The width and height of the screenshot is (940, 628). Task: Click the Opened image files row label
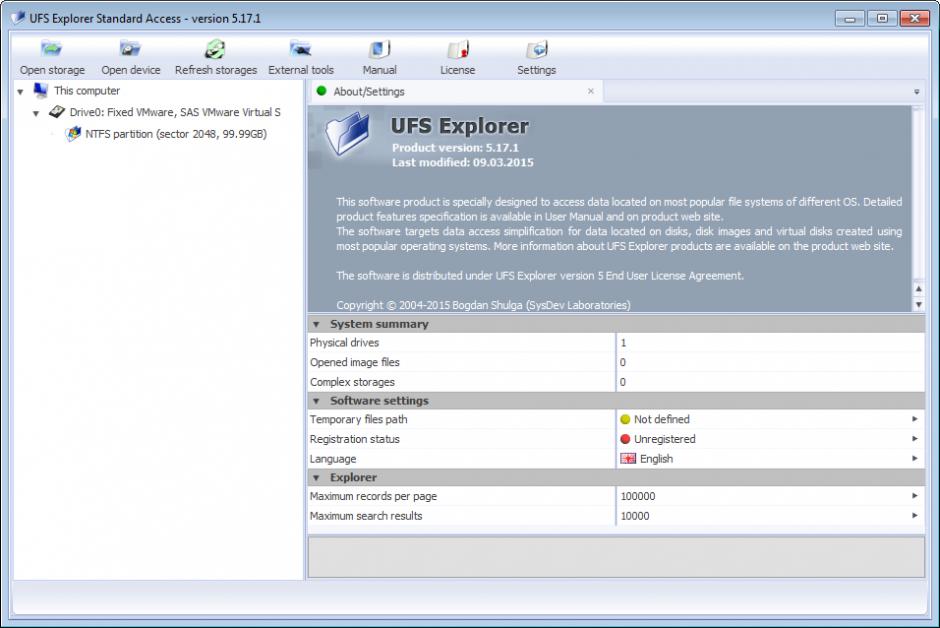[354, 363]
